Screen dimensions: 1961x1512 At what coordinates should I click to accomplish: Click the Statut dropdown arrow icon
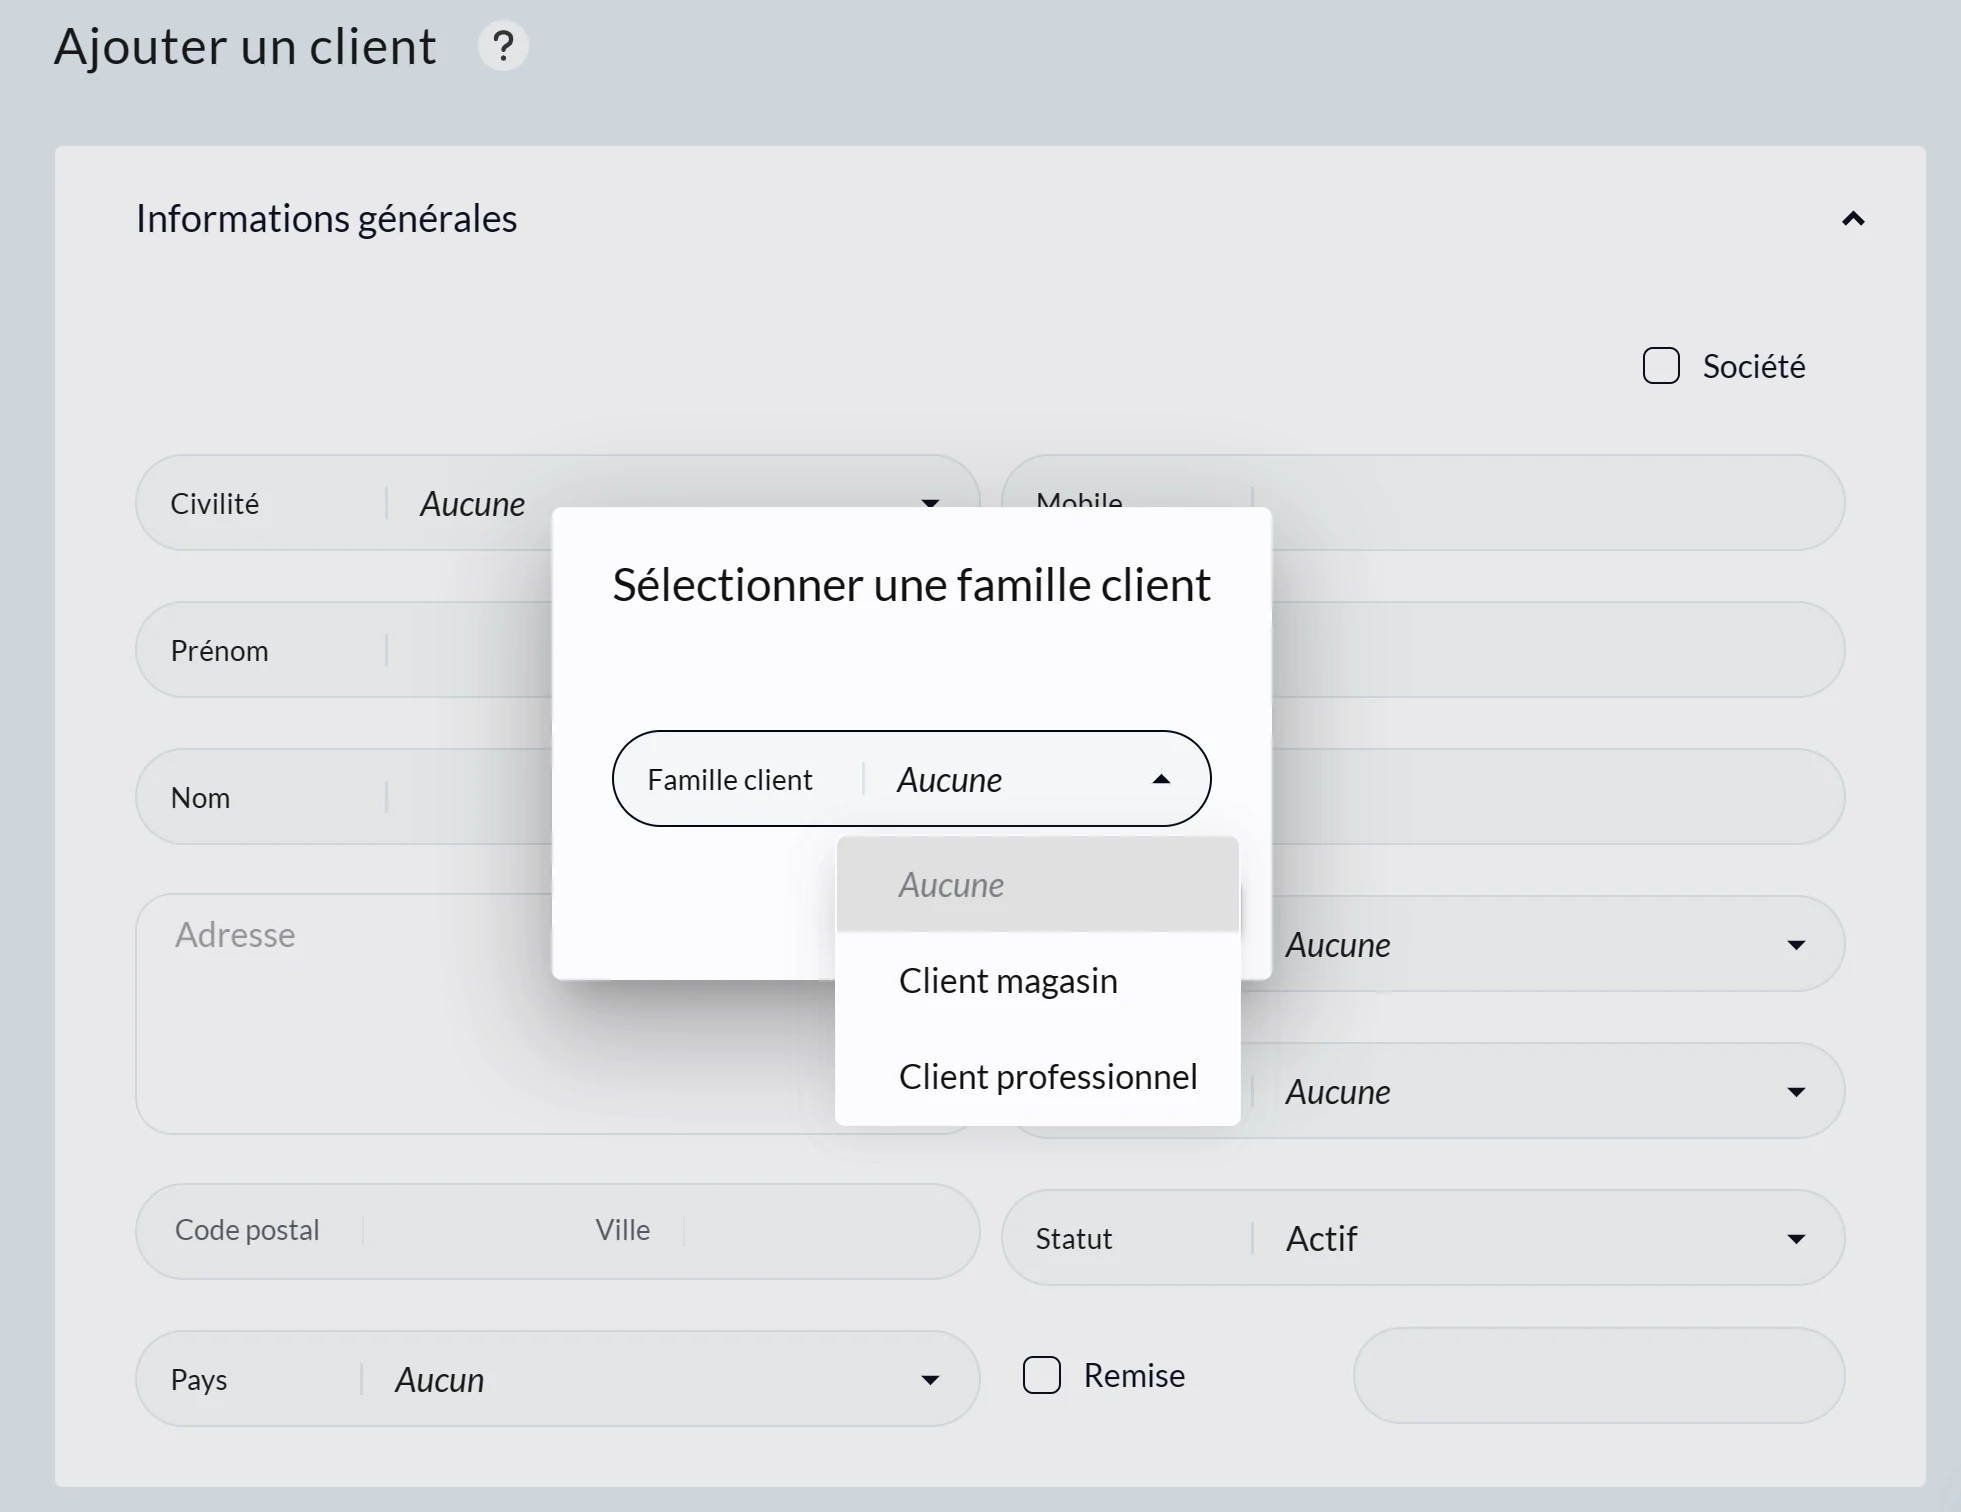1796,1238
